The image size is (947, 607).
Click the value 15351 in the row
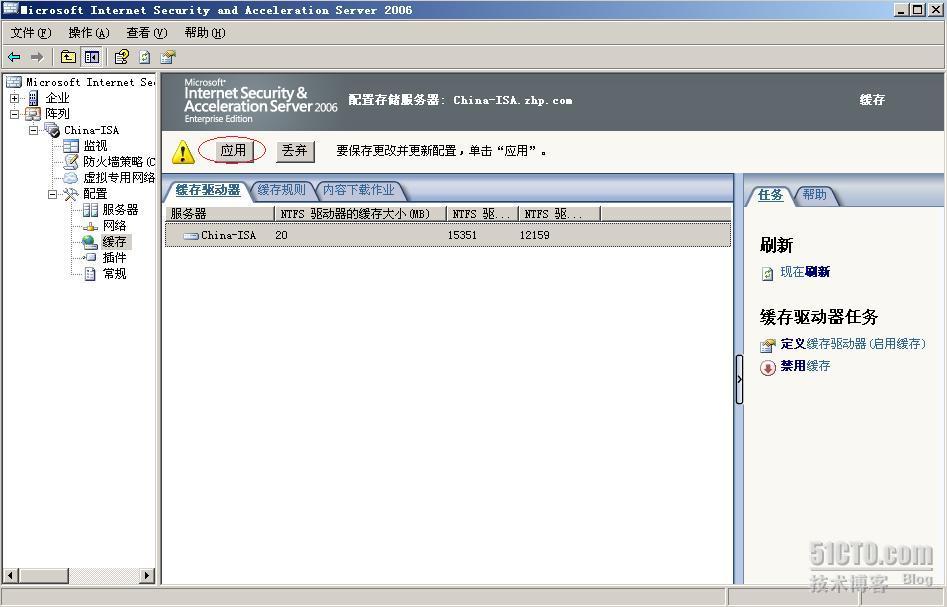pyautogui.click(x=462, y=236)
